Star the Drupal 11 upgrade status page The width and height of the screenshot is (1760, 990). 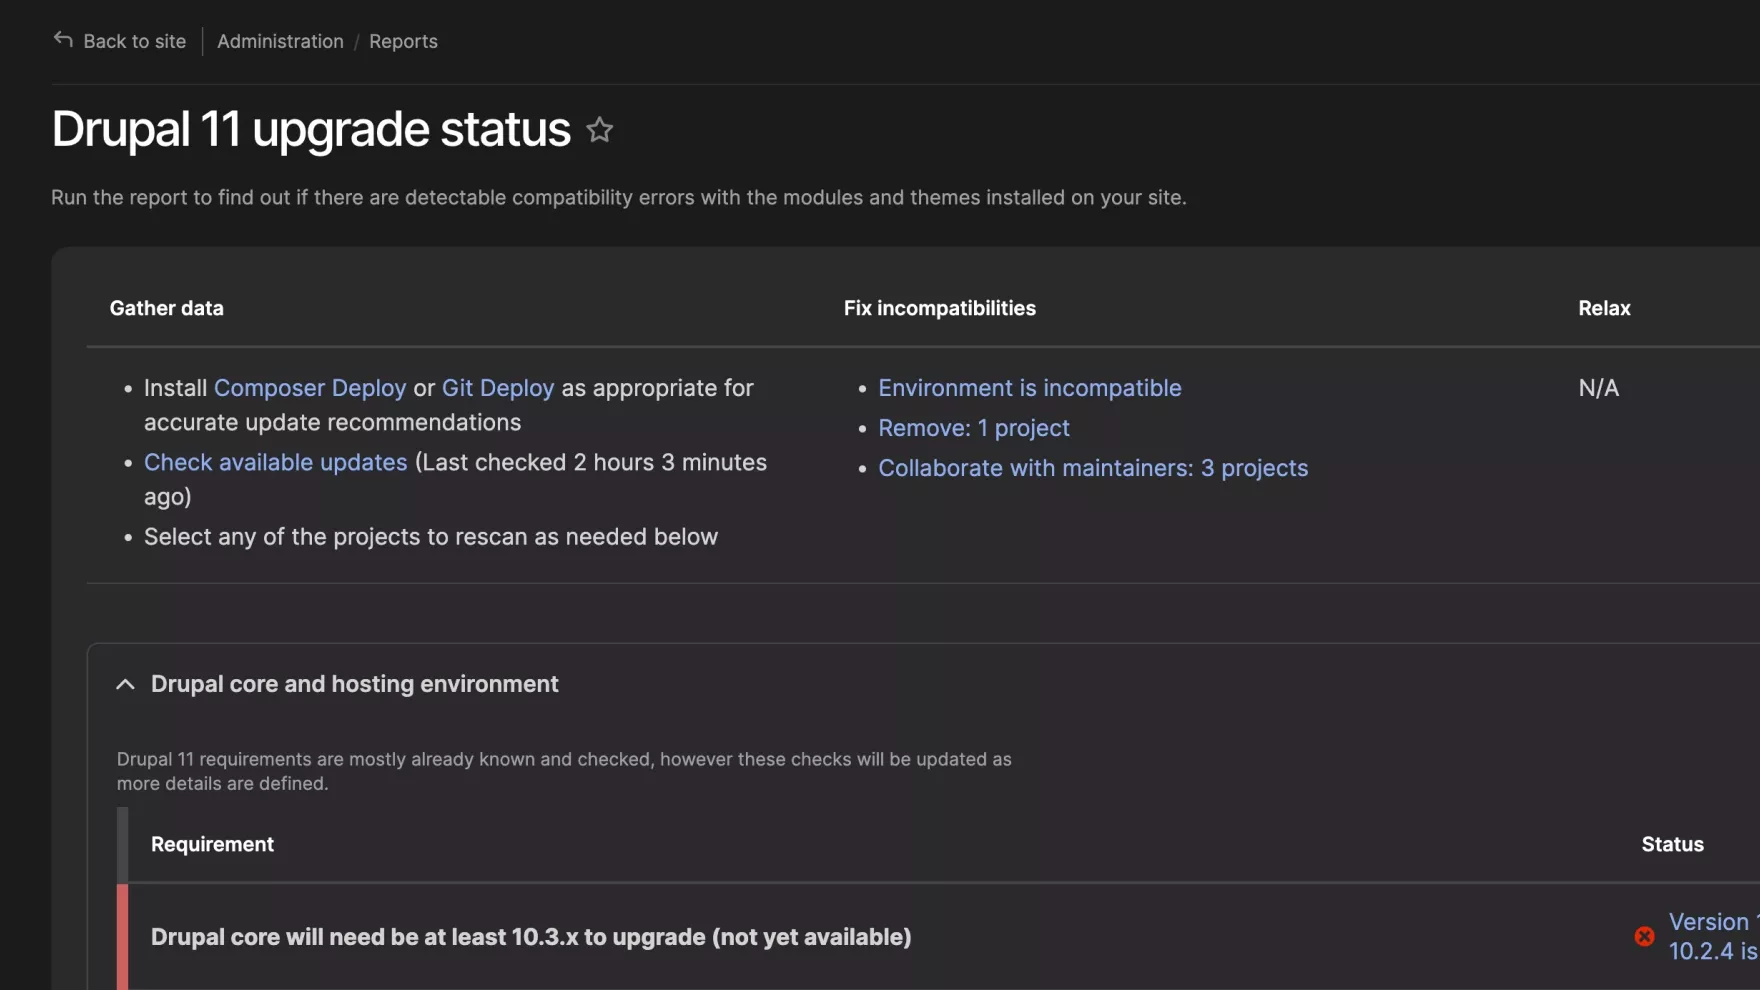pos(600,130)
